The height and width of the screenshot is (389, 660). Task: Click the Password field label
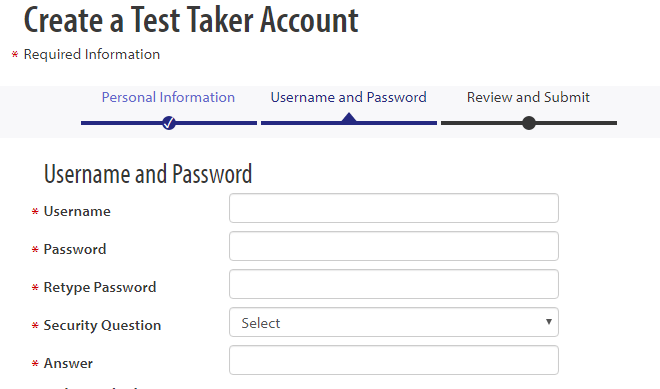click(75, 249)
